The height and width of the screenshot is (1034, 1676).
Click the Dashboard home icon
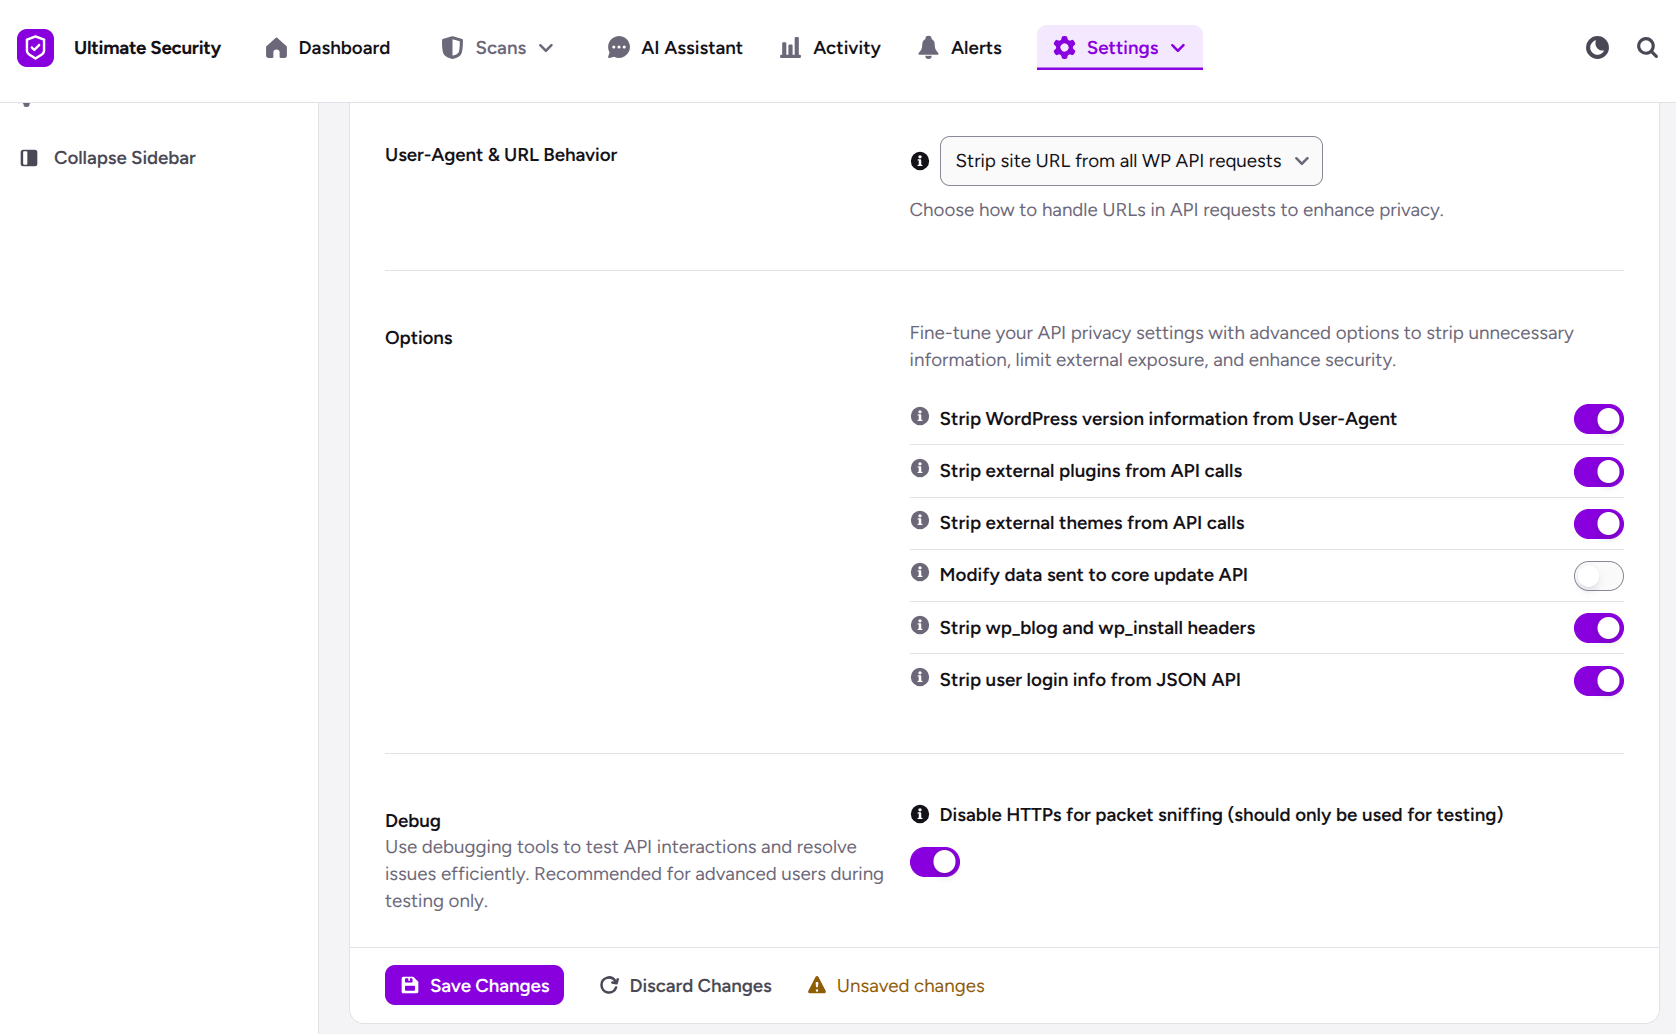pyautogui.click(x=276, y=48)
